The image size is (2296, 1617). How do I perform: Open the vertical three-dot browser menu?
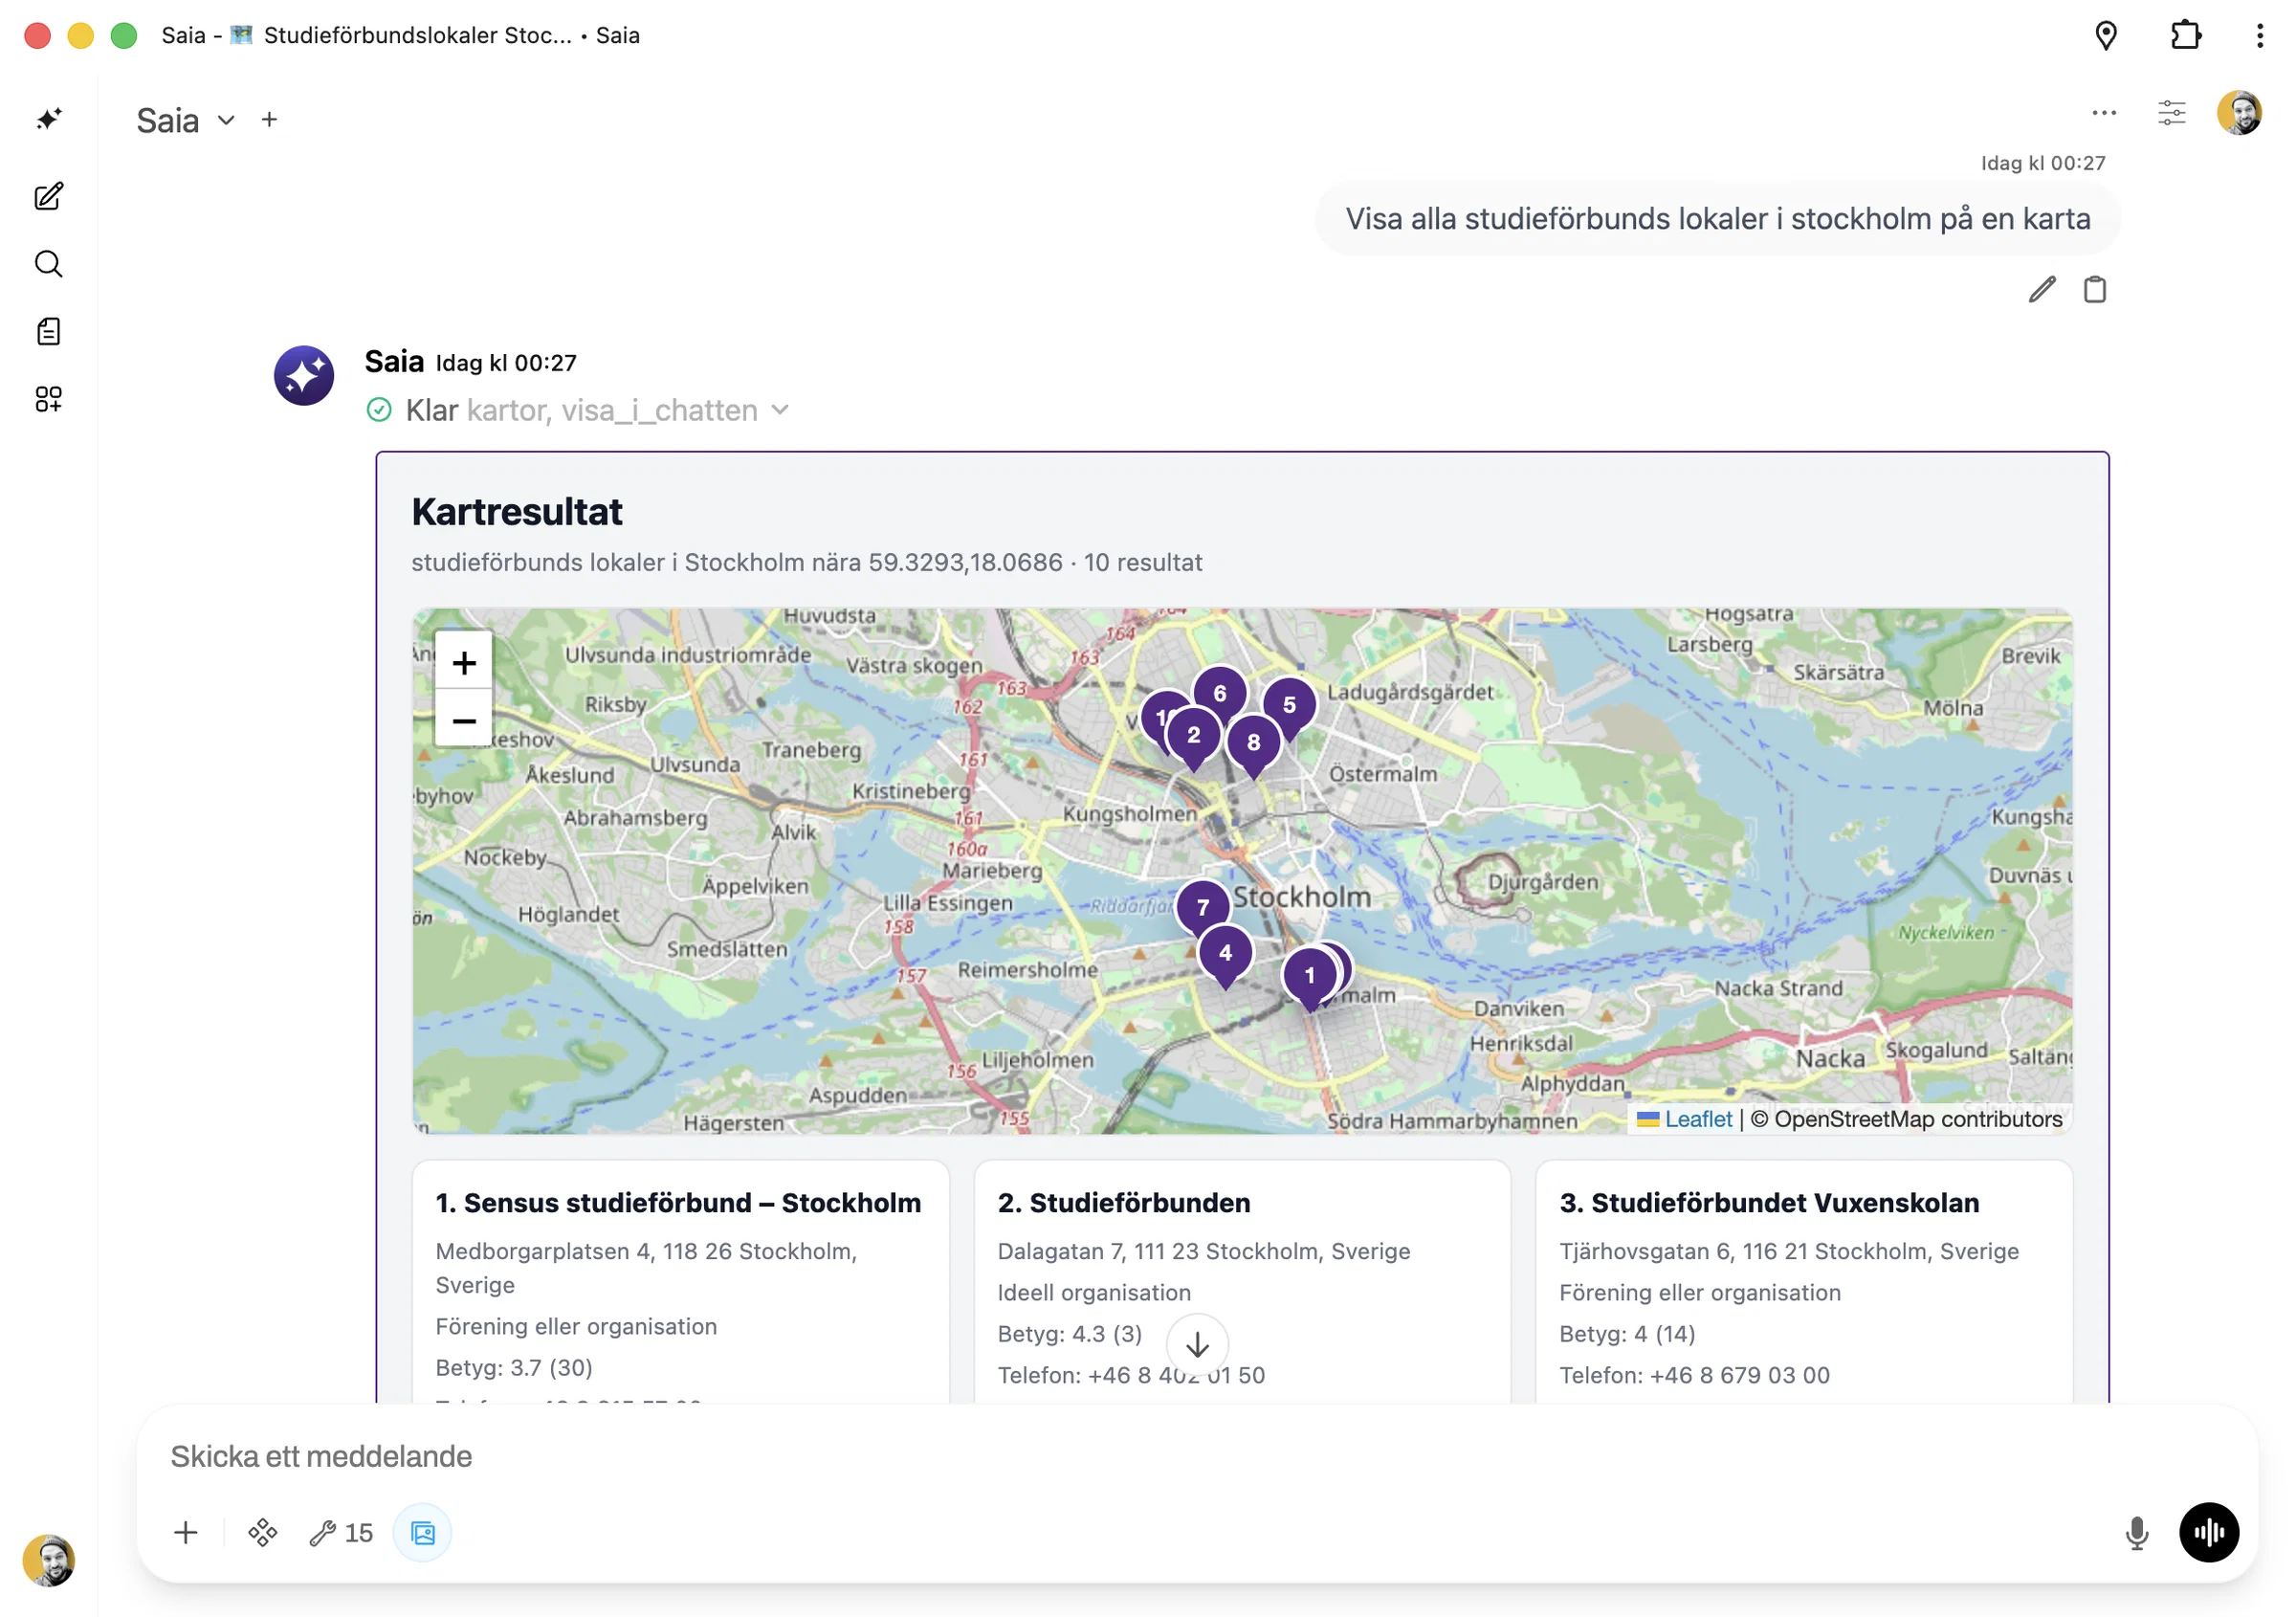coord(2259,35)
